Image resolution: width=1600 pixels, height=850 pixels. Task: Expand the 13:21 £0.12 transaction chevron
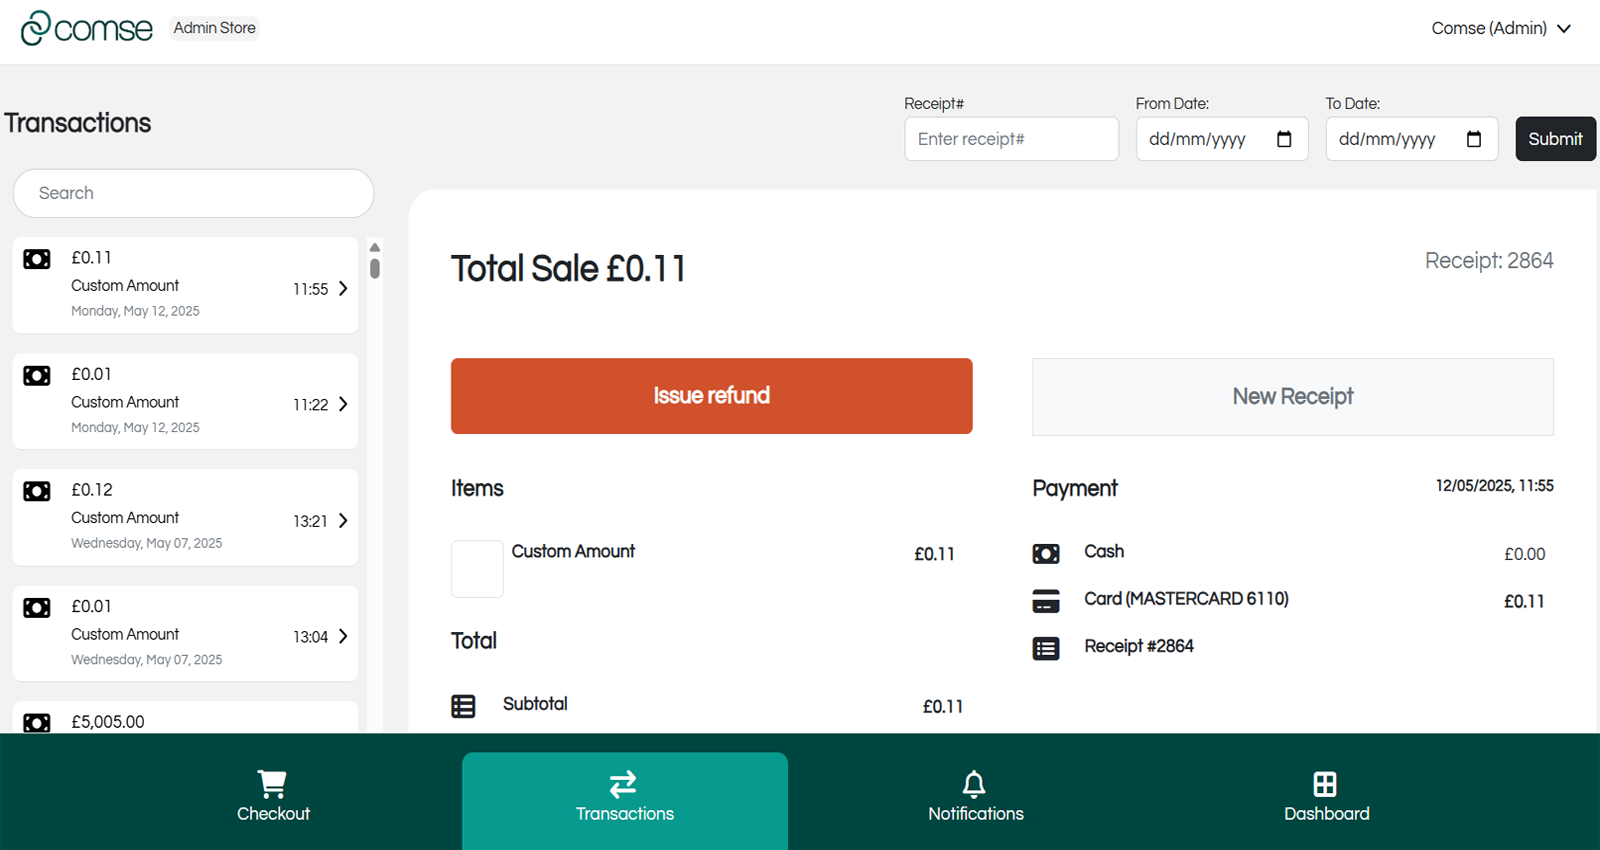[x=343, y=521]
